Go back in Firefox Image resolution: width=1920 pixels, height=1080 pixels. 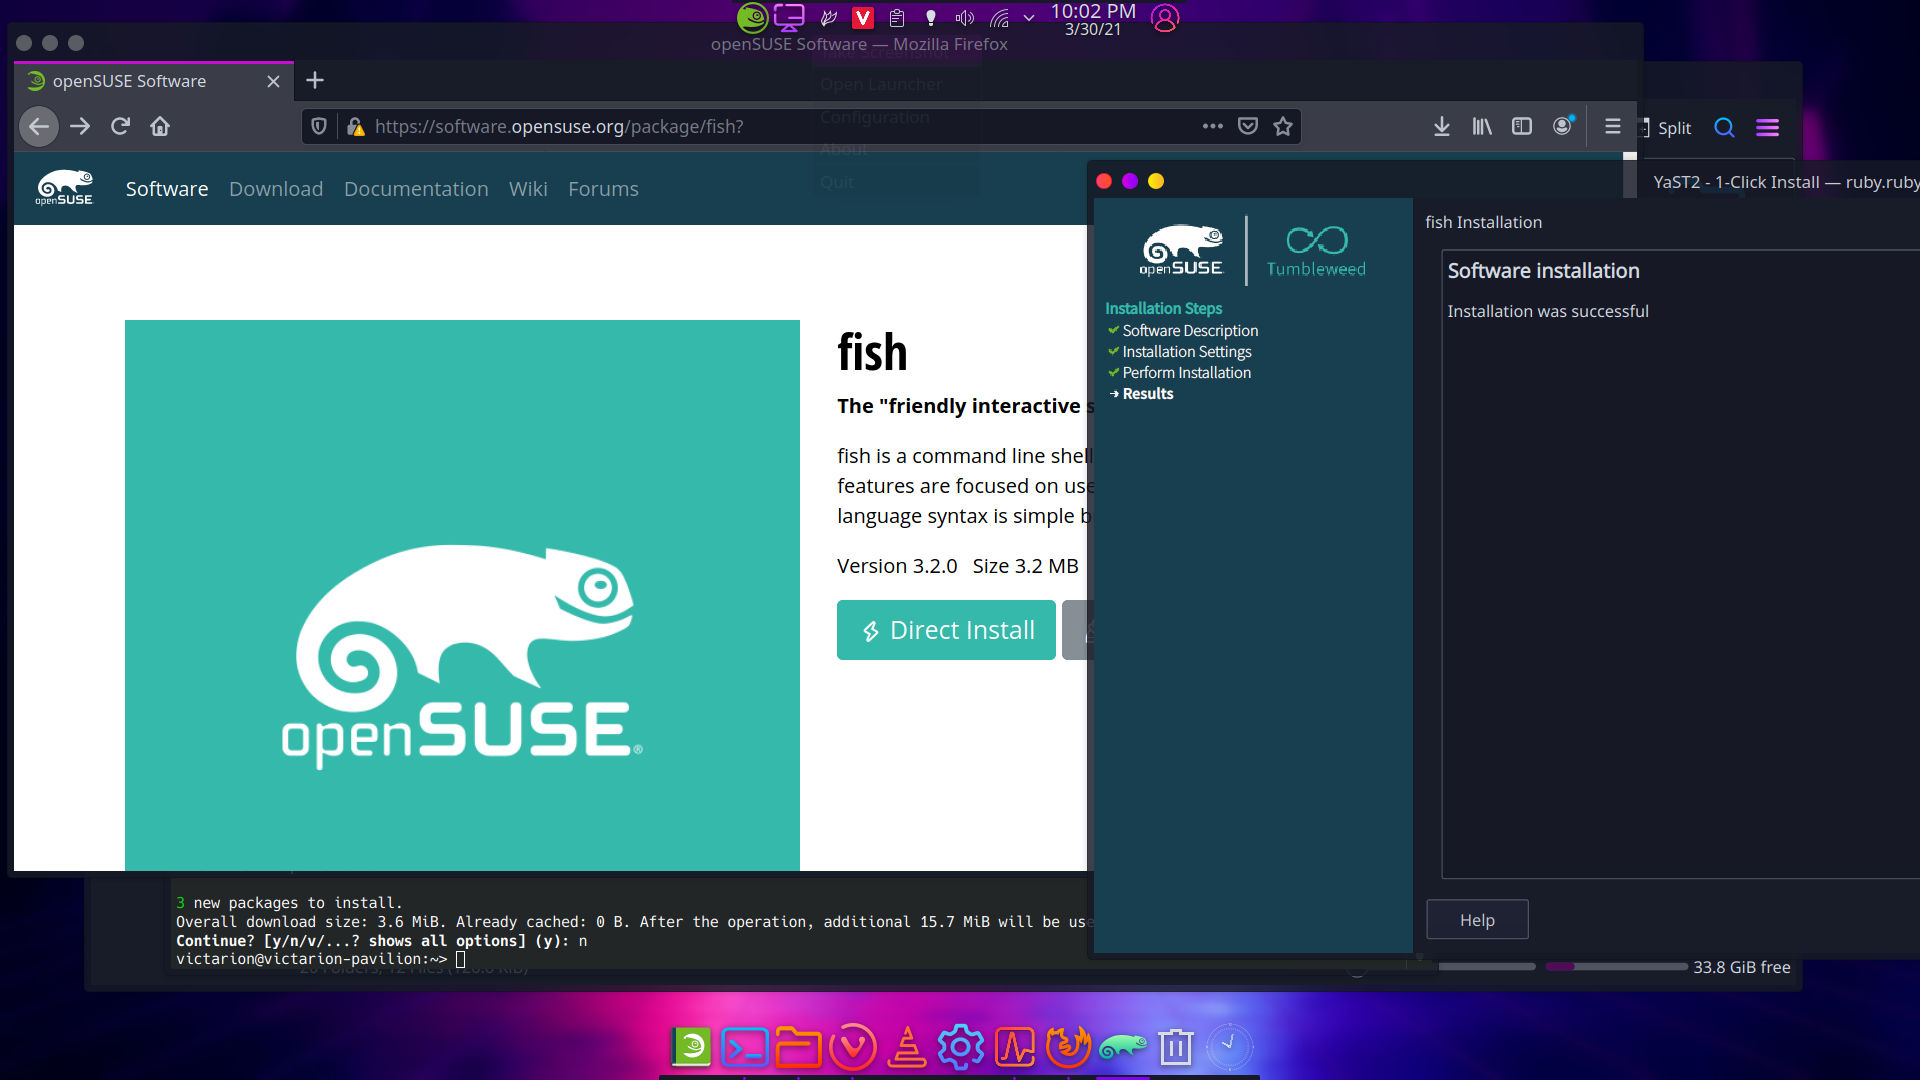(x=39, y=127)
